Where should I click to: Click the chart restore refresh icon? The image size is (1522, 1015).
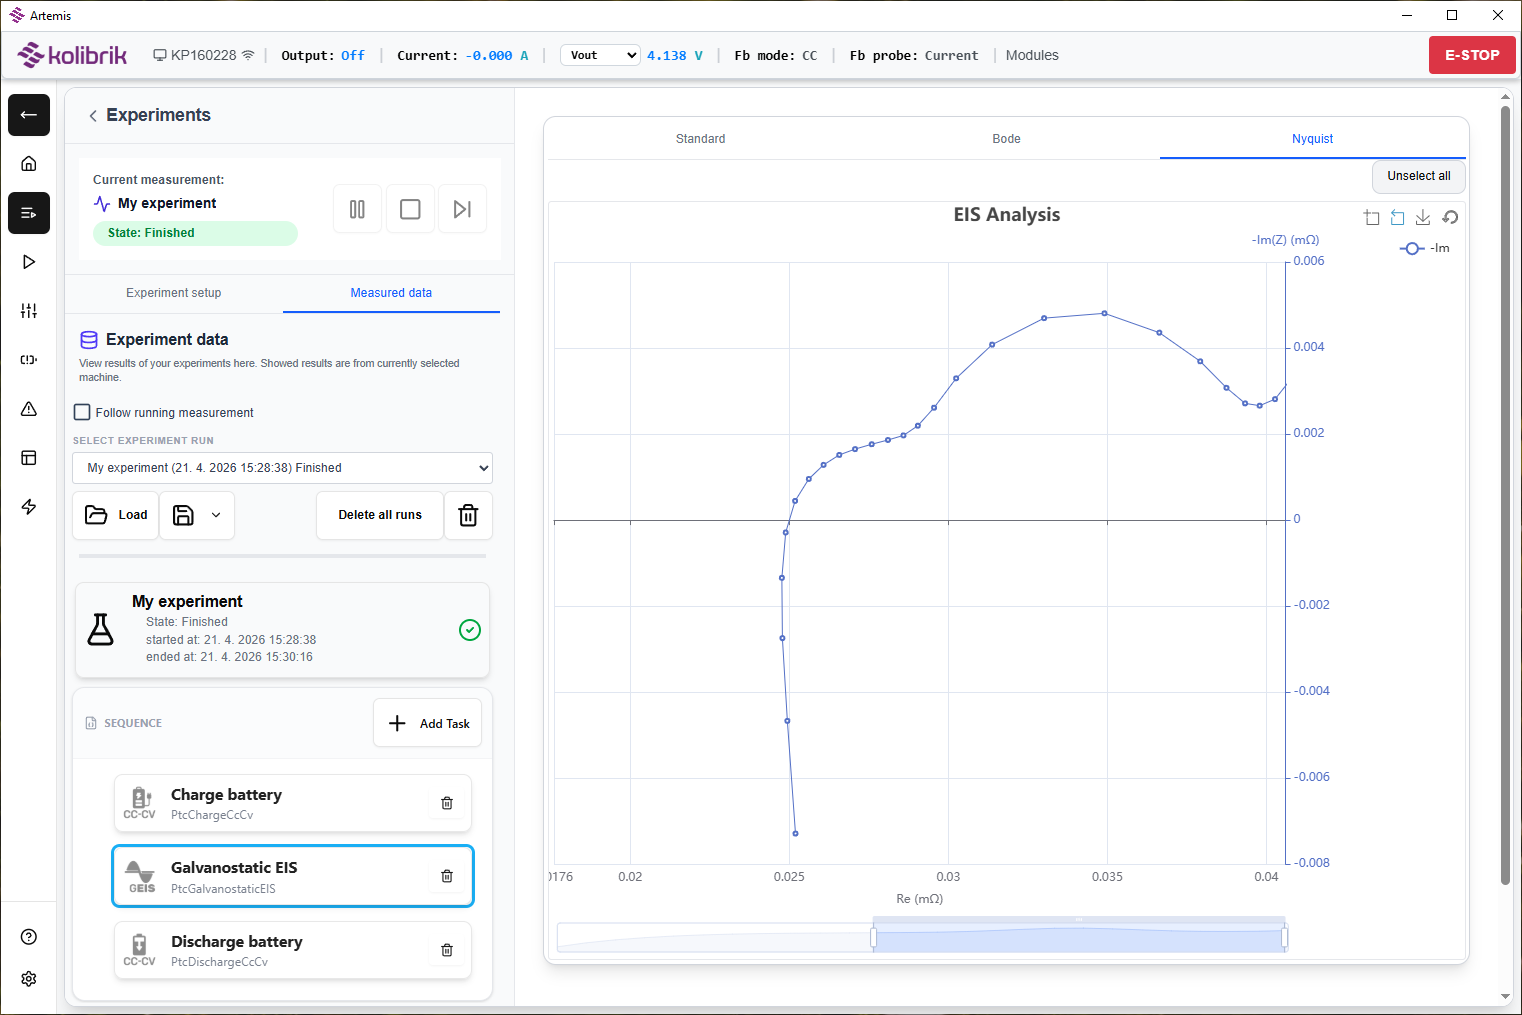click(1450, 218)
